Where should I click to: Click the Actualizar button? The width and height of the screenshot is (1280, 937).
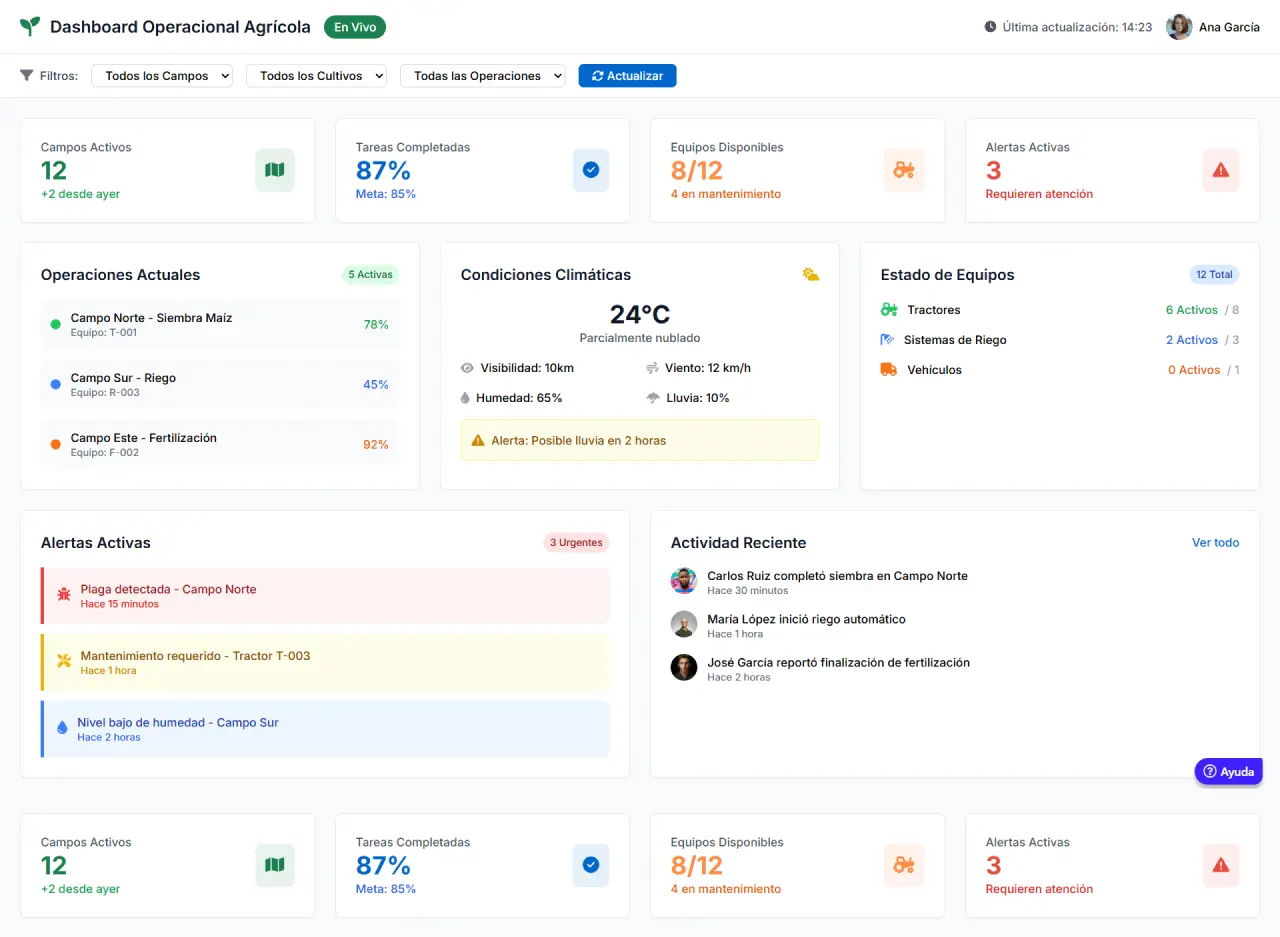[x=627, y=75]
